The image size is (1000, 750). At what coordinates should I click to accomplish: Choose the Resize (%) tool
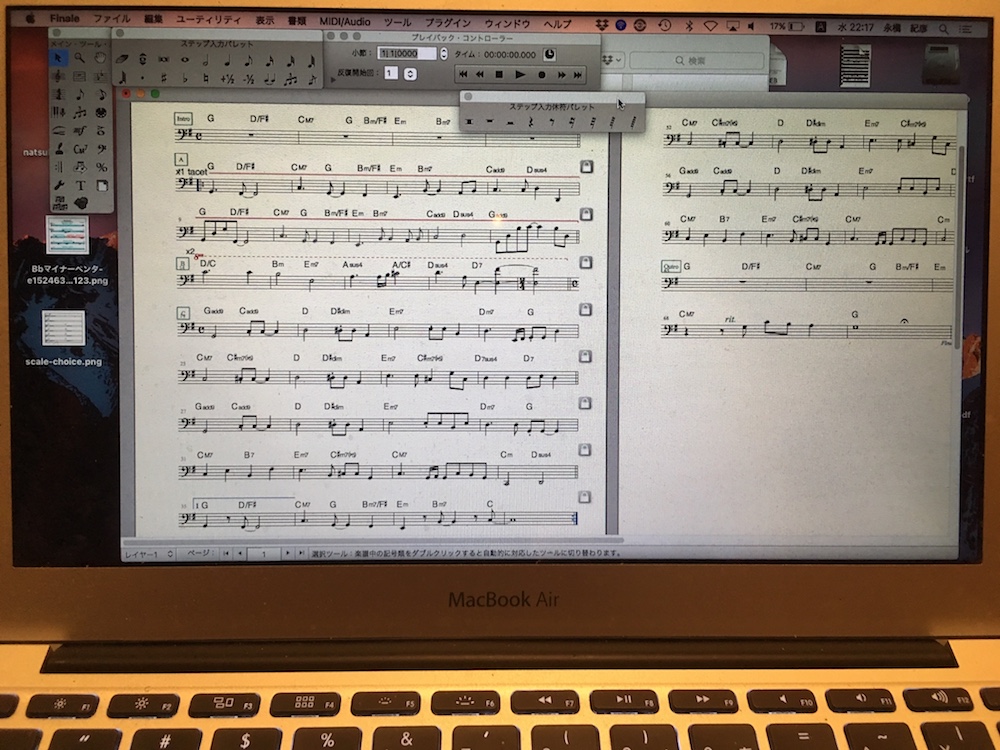[x=101, y=167]
